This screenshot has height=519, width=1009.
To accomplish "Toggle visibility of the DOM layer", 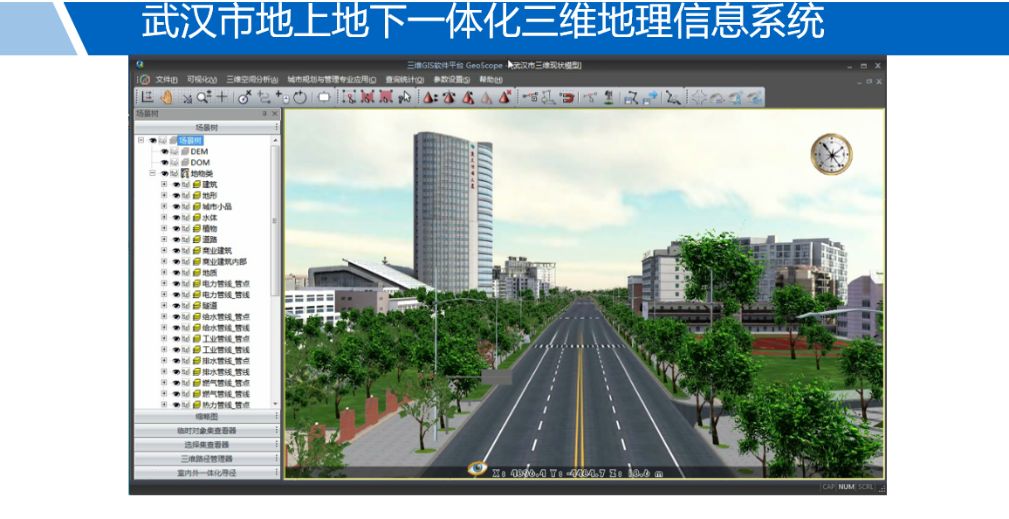I will (165, 162).
